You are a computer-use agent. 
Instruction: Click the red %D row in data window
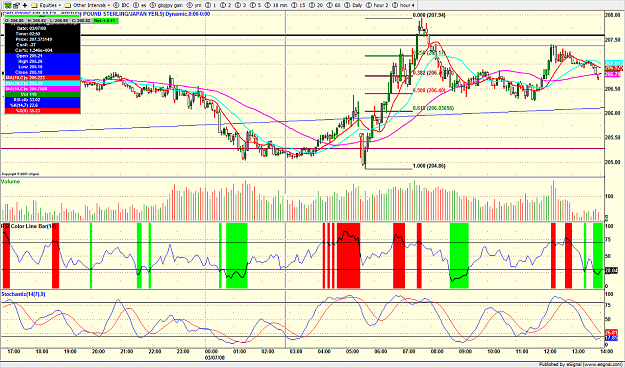coord(42,110)
